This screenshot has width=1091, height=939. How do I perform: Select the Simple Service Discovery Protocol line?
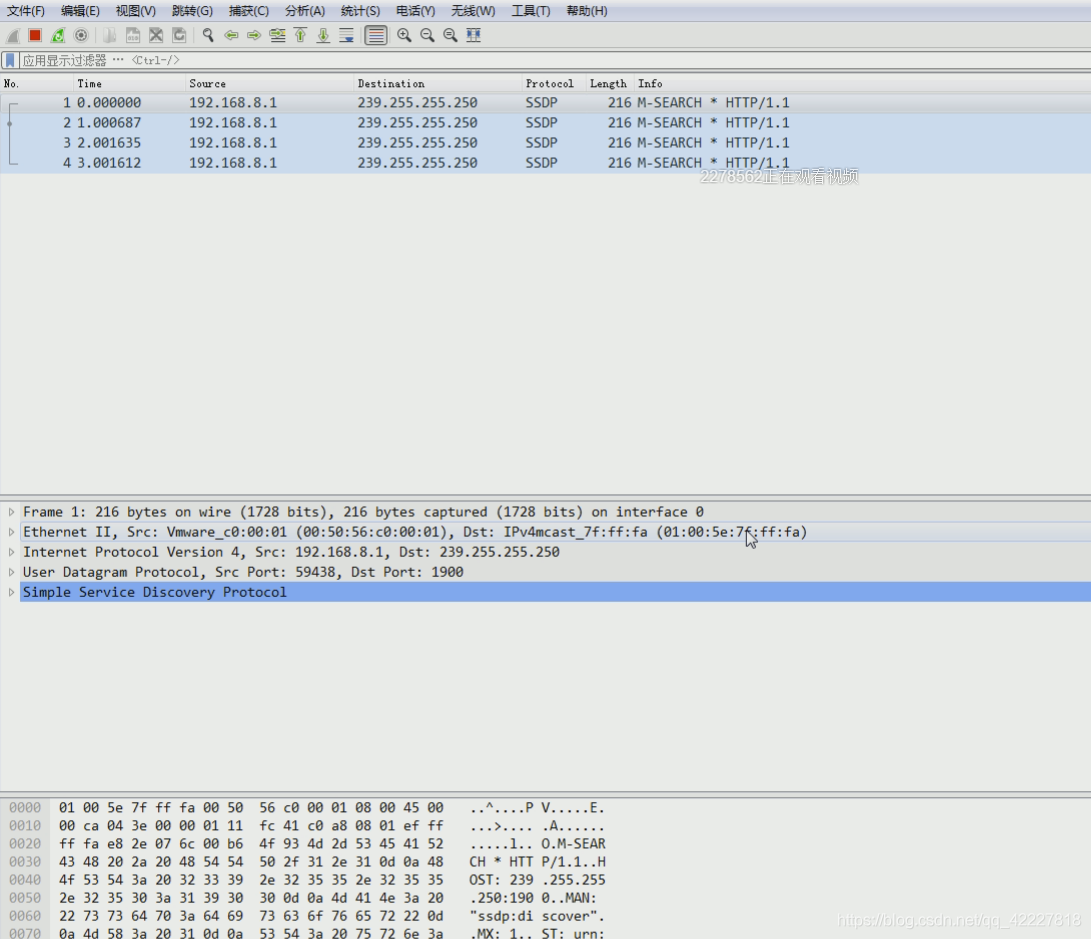(x=555, y=593)
